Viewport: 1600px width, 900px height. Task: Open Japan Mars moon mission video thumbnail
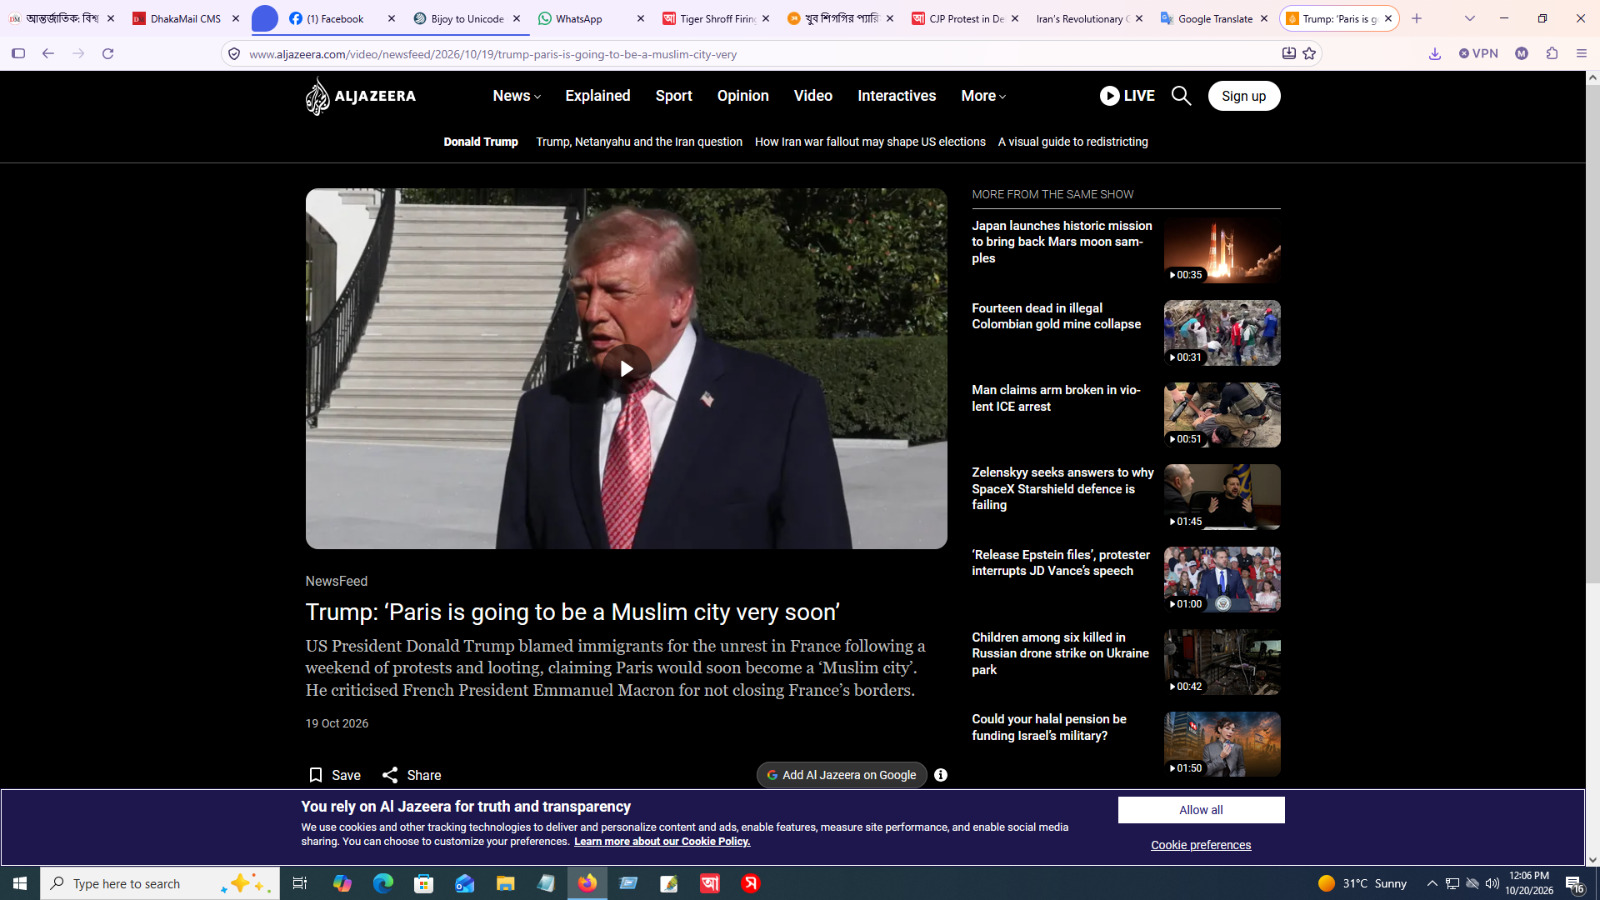1222,251
